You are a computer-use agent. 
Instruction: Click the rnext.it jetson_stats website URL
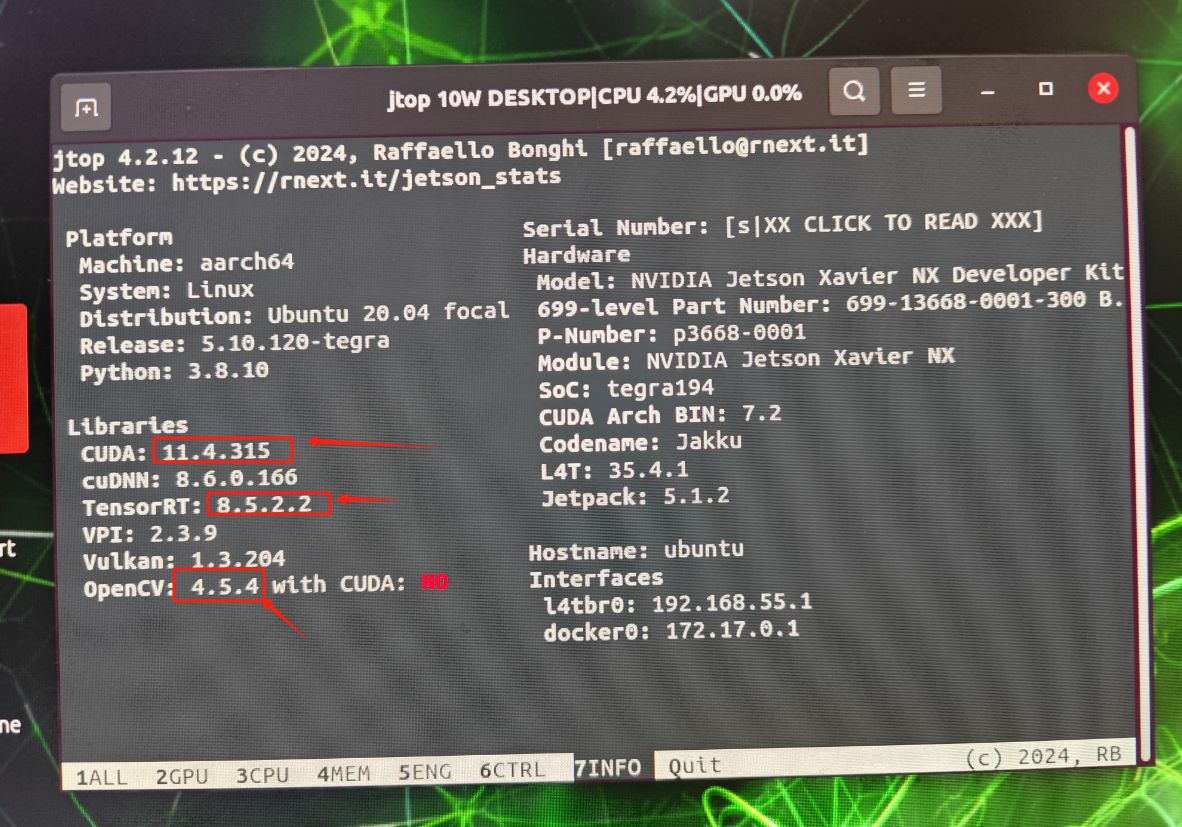point(366,179)
